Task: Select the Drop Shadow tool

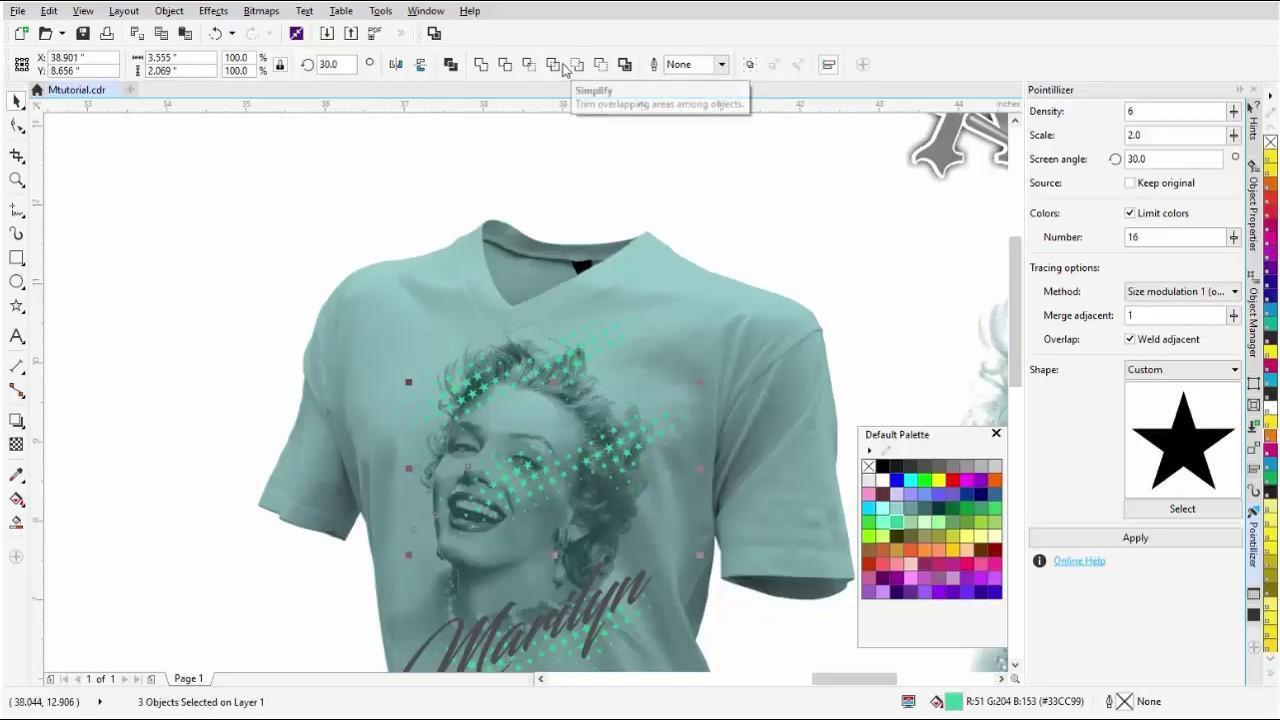Action: [17, 421]
